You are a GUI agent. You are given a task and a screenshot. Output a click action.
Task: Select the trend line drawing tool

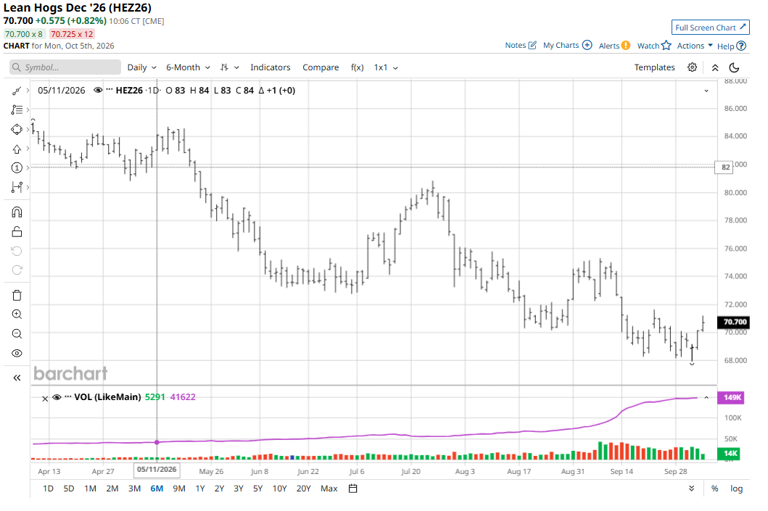point(17,91)
